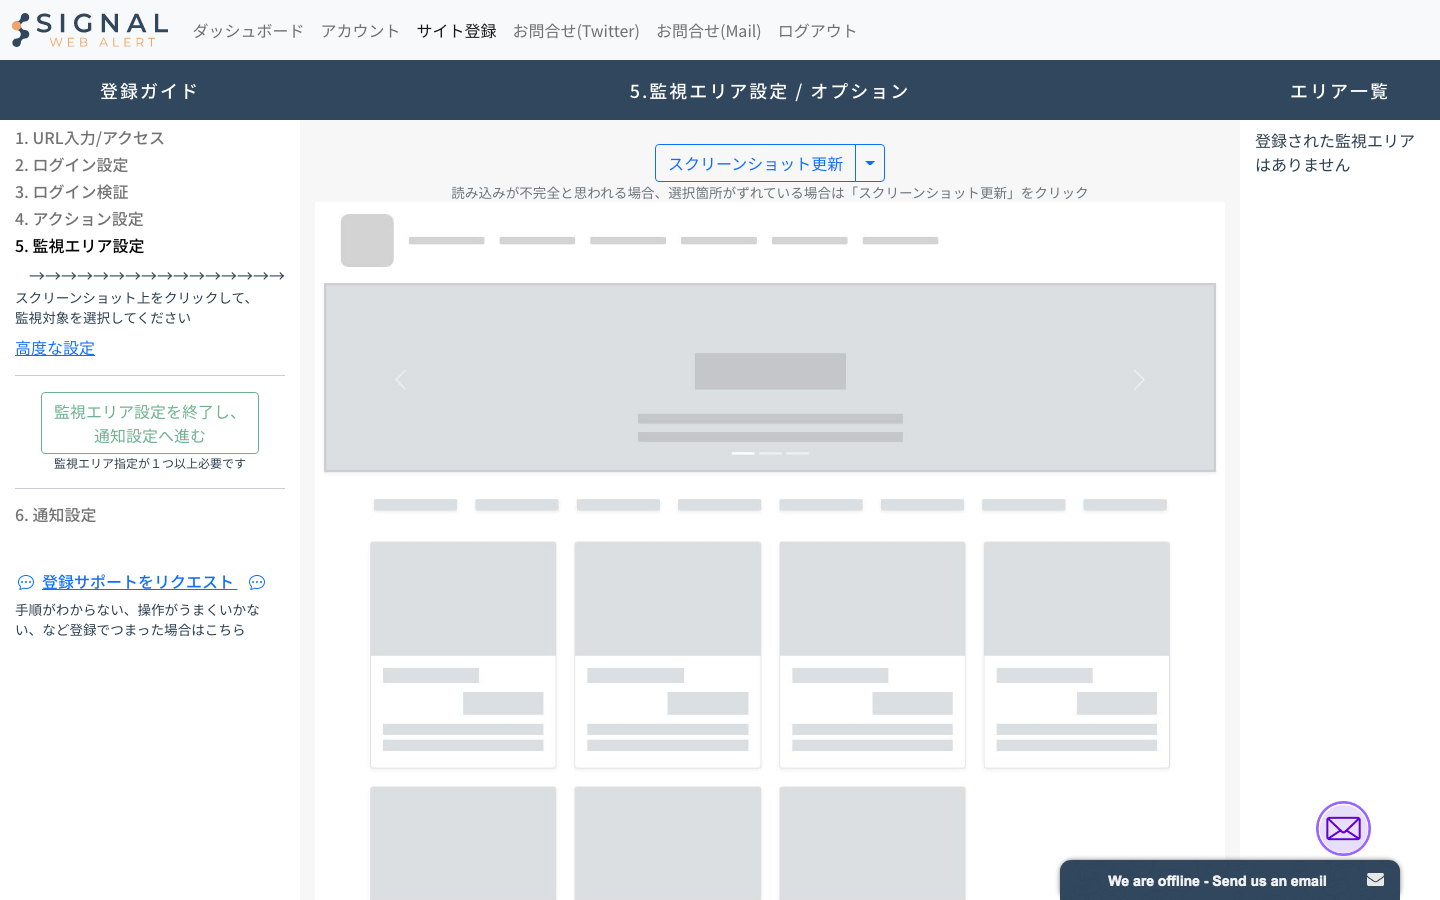Open お問合せ(Twitter) menu item

[x=576, y=31]
